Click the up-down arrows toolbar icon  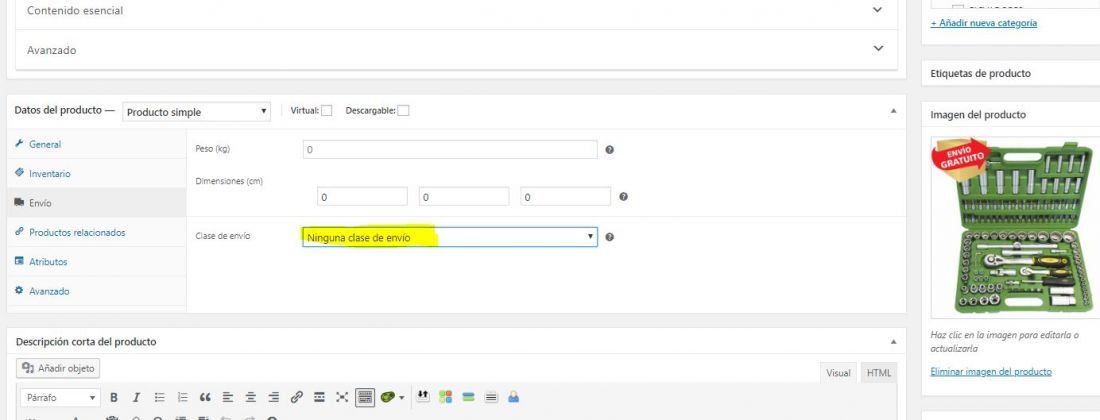point(422,397)
